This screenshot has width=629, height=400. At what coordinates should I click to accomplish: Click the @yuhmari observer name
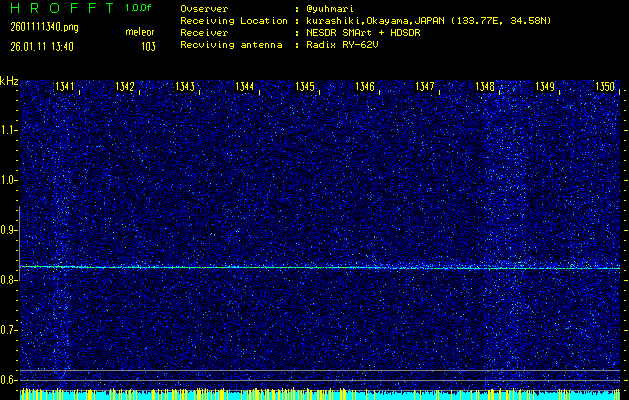pos(332,8)
